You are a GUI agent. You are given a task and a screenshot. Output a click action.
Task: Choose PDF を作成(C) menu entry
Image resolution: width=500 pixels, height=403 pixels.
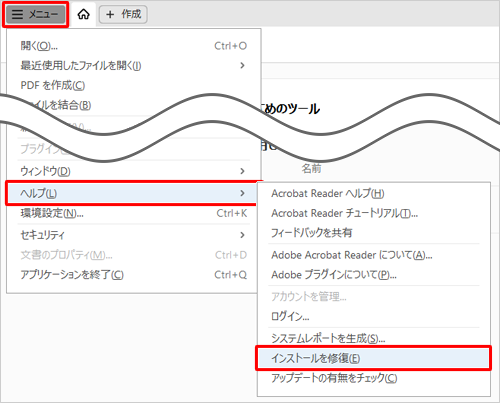pyautogui.click(x=133, y=85)
